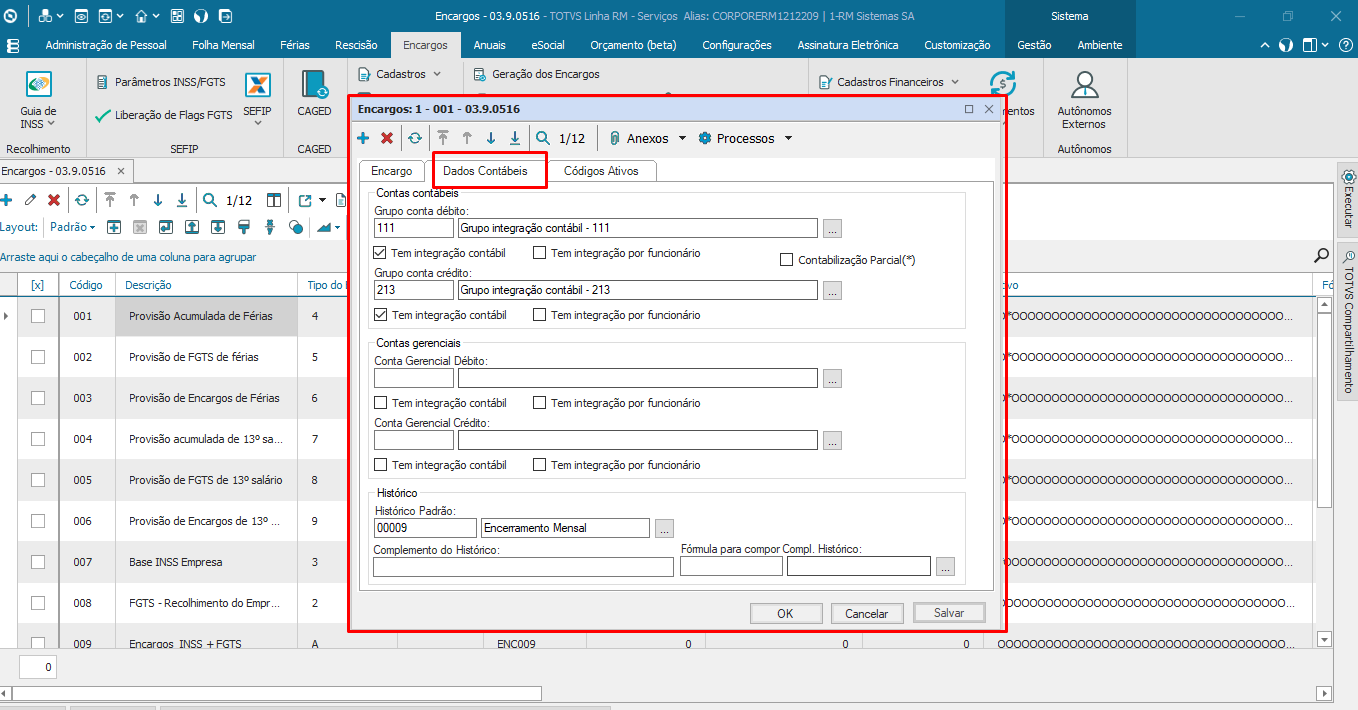Viewport: 1358px width, 710px height.
Task: Click the search magnifier in the Encargos dialog toolbar
Action: 543,138
